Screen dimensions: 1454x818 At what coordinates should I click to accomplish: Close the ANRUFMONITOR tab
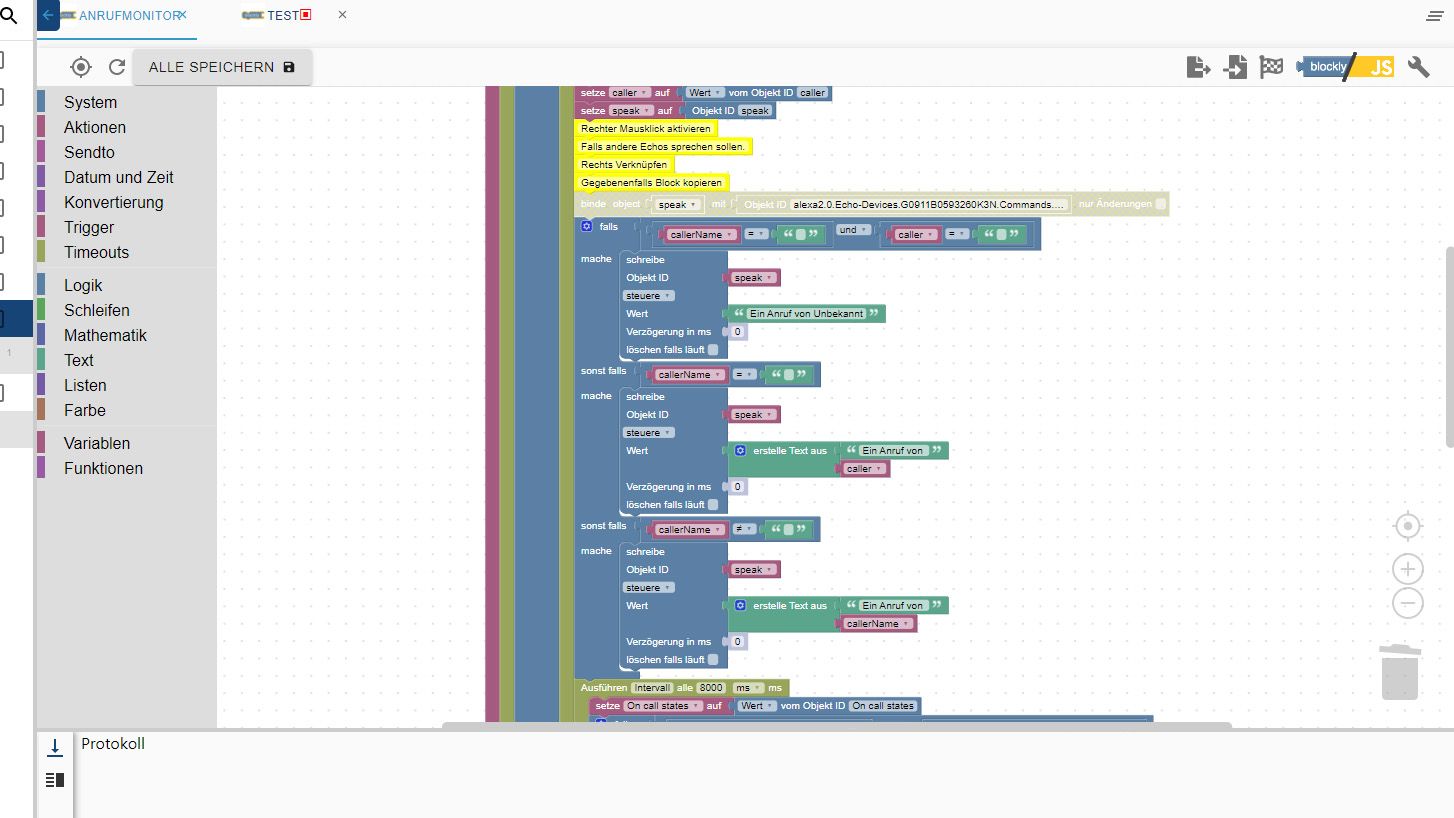pos(182,15)
